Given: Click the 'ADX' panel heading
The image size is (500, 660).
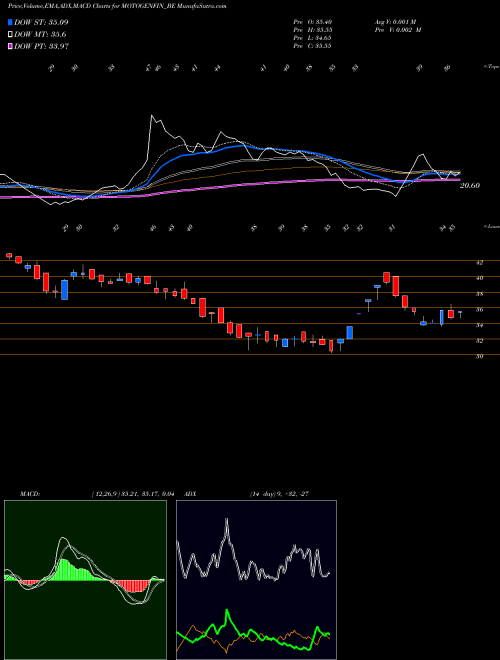Looking at the screenshot, I should tap(191, 494).
